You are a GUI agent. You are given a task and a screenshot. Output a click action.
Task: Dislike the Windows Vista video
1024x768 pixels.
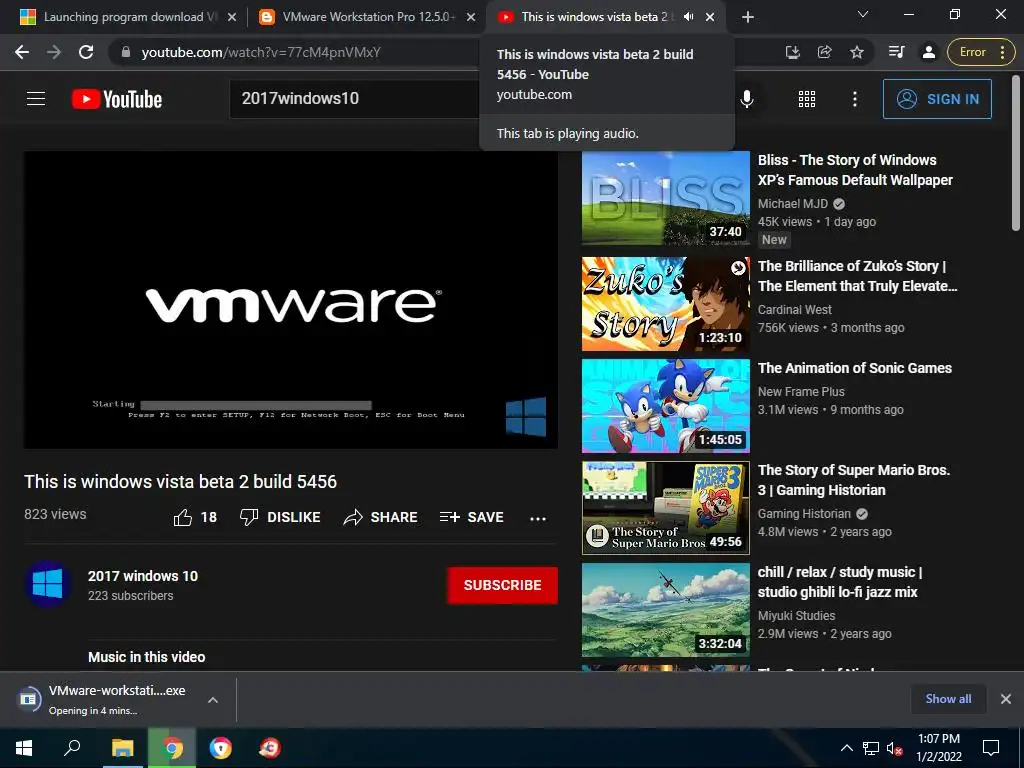280,517
